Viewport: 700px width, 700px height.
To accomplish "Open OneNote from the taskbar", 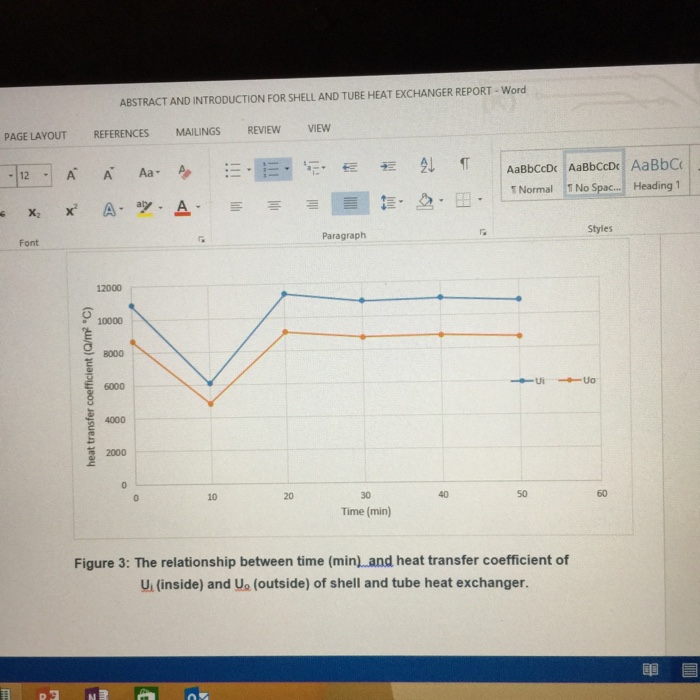I will tap(96, 694).
